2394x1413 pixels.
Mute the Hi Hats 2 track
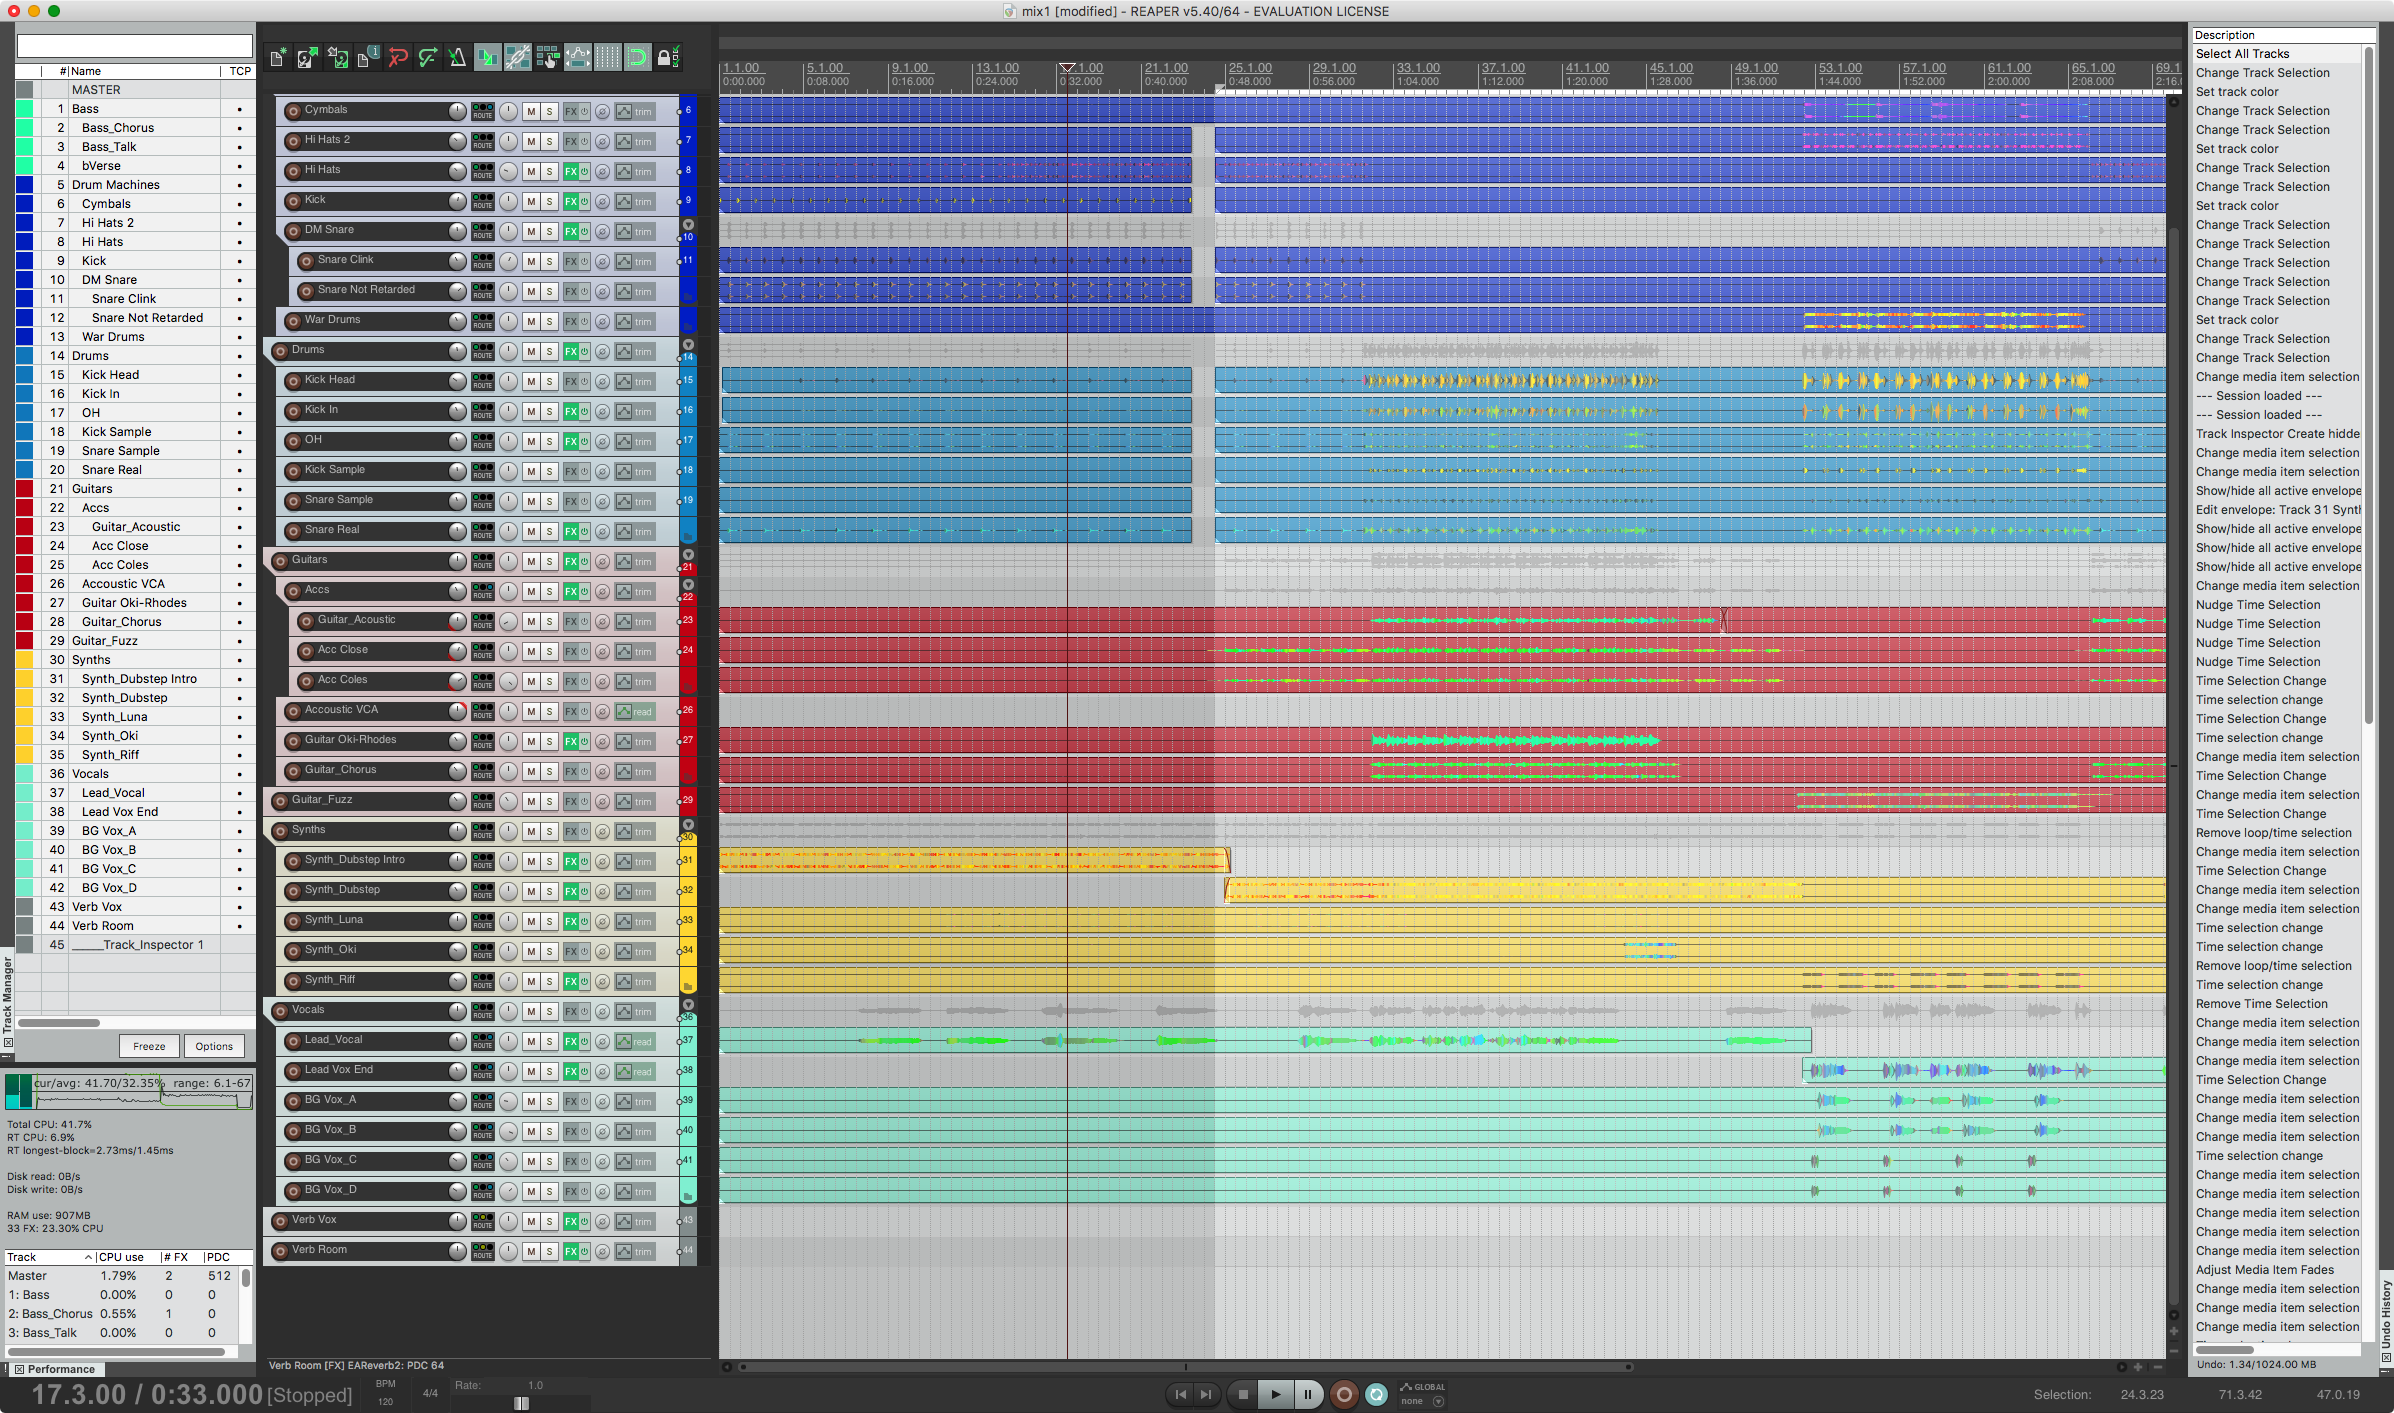tap(531, 141)
